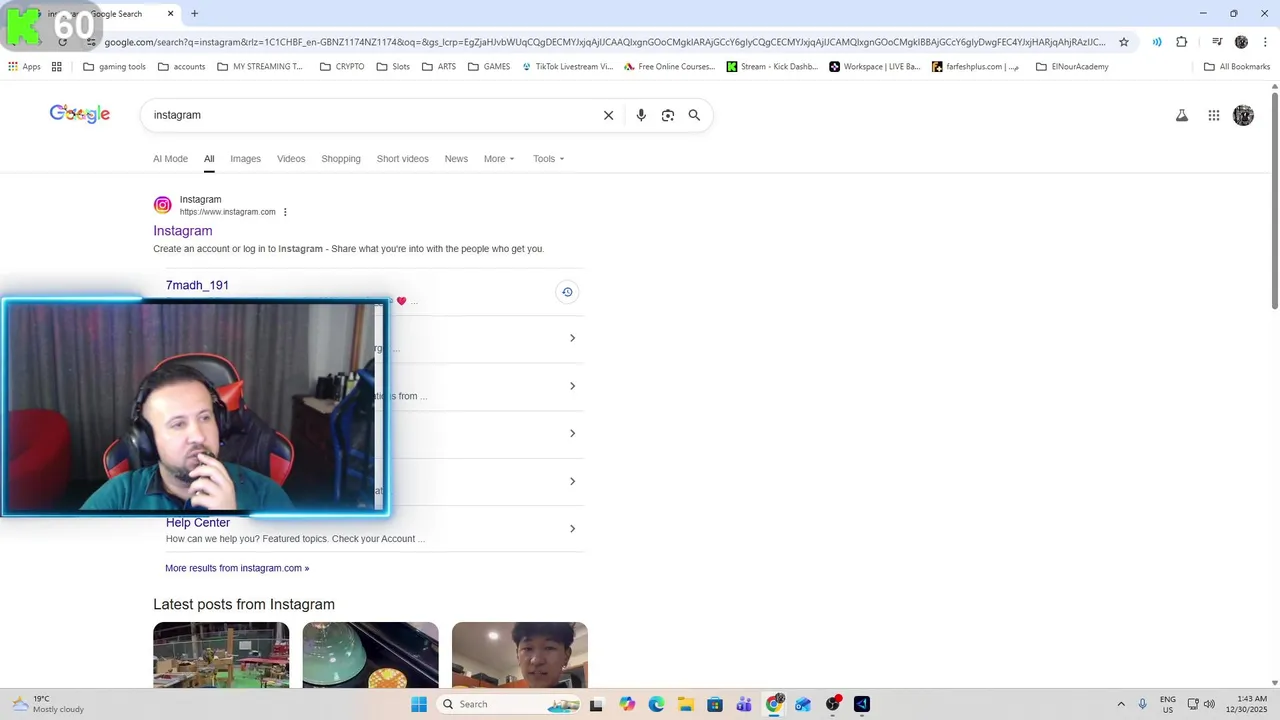Image resolution: width=1280 pixels, height=720 pixels.
Task: Open the CRYPTO bookmark folder
Action: click(x=342, y=67)
